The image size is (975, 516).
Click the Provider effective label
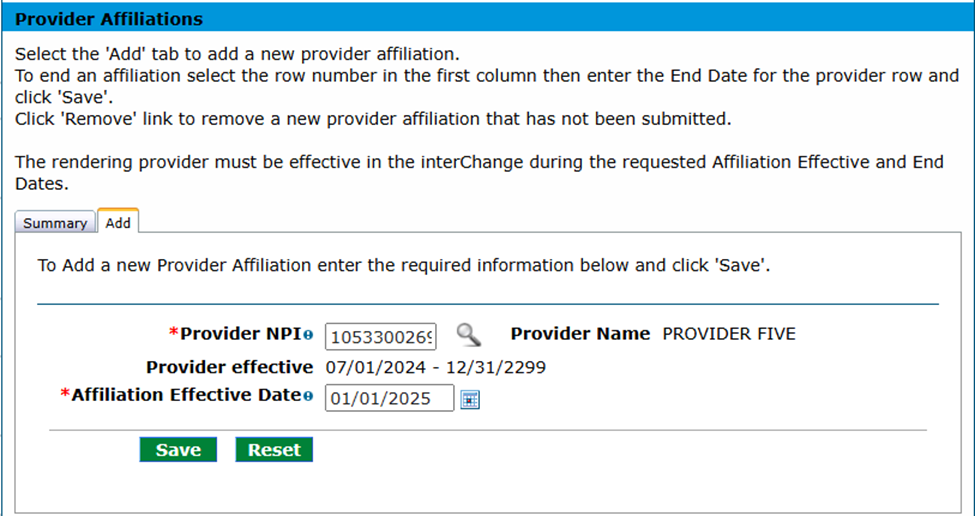pos(229,367)
